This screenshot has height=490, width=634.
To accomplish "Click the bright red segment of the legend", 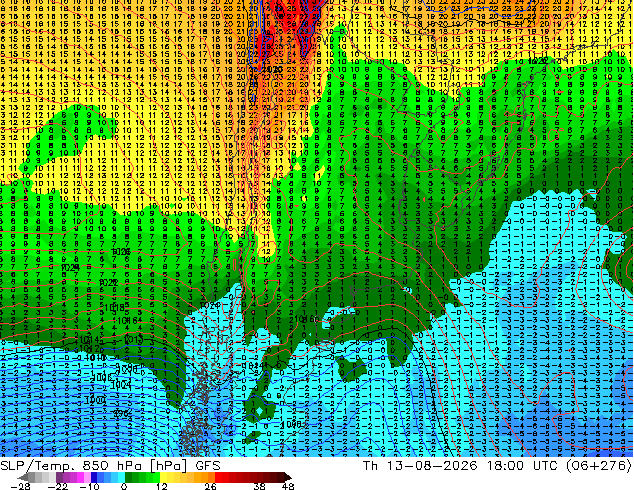I will (x=218, y=477).
